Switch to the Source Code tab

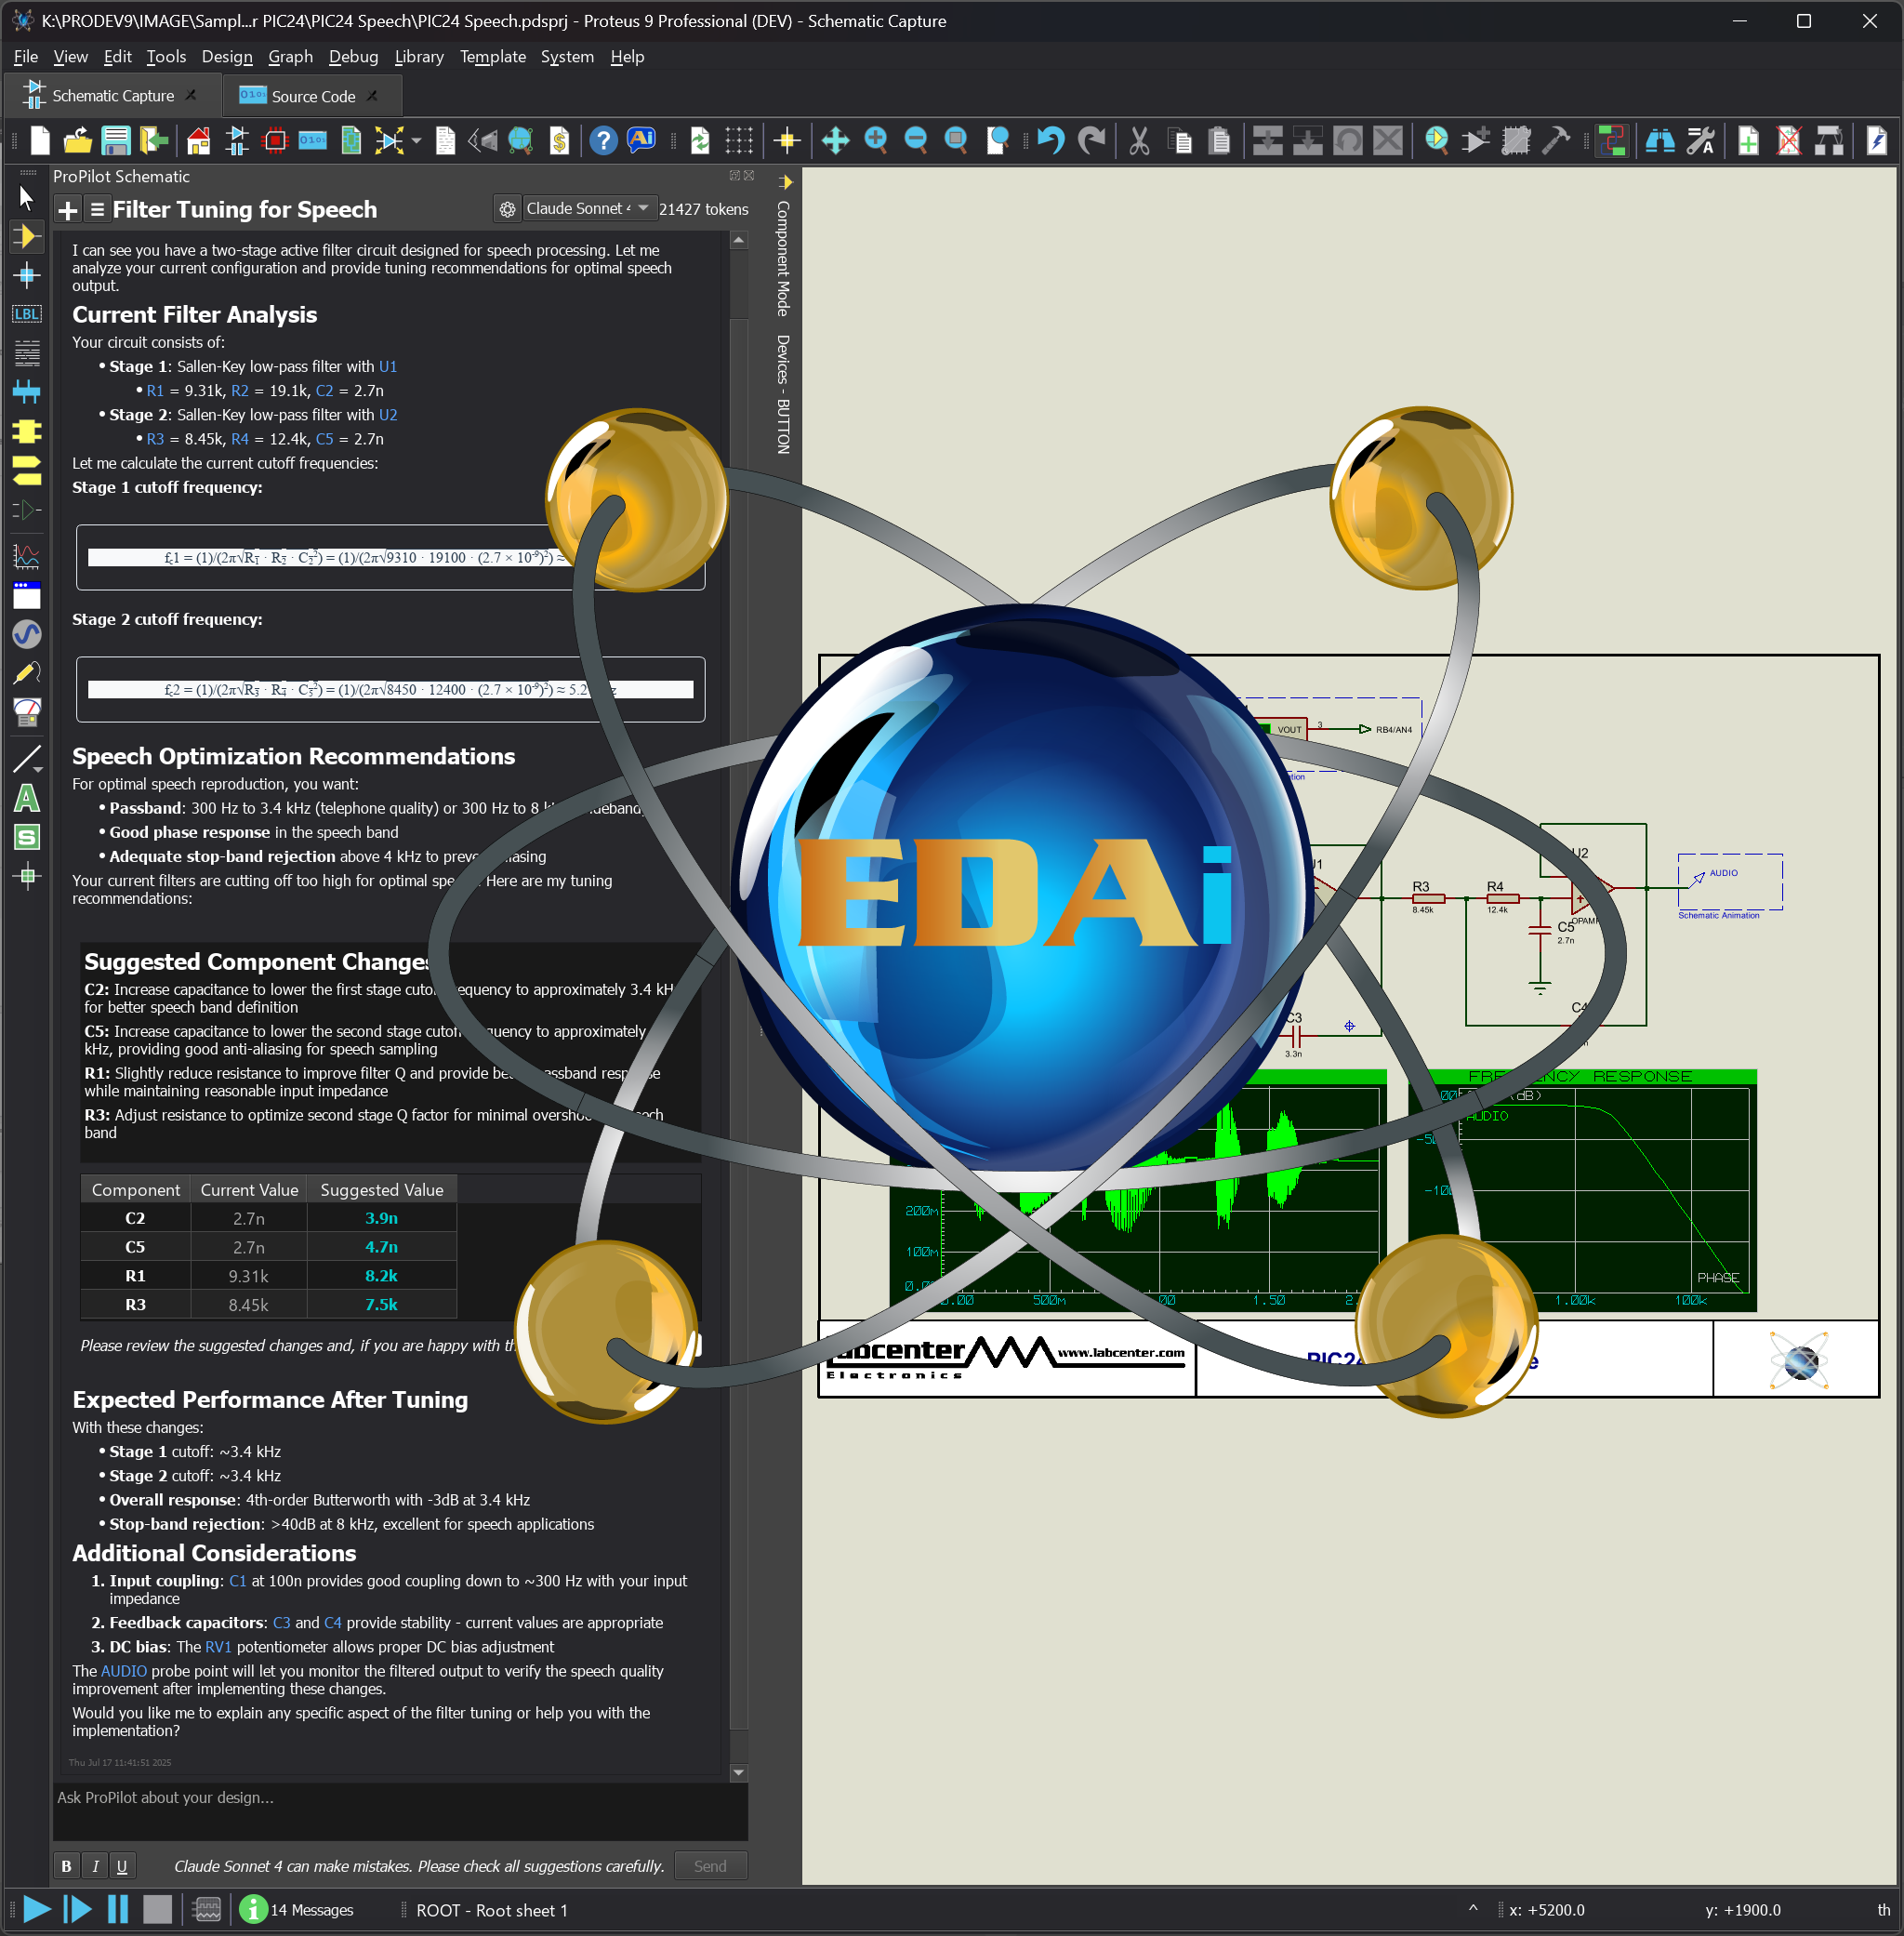312,95
